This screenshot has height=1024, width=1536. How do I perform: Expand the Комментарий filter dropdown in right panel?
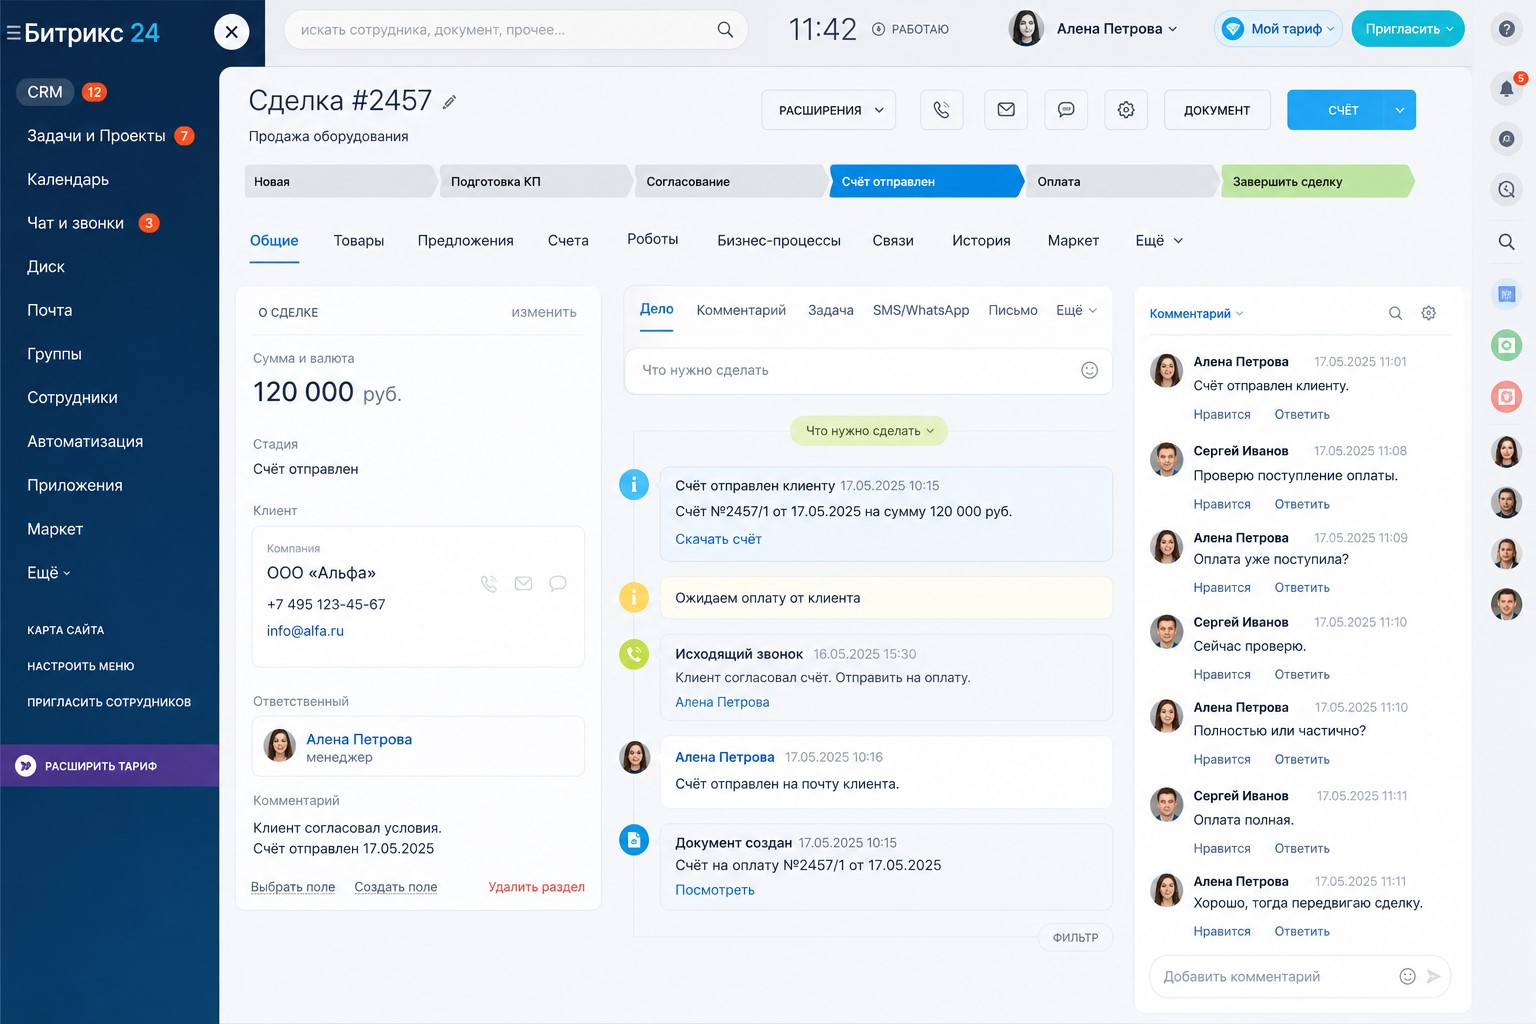pyautogui.click(x=1196, y=313)
